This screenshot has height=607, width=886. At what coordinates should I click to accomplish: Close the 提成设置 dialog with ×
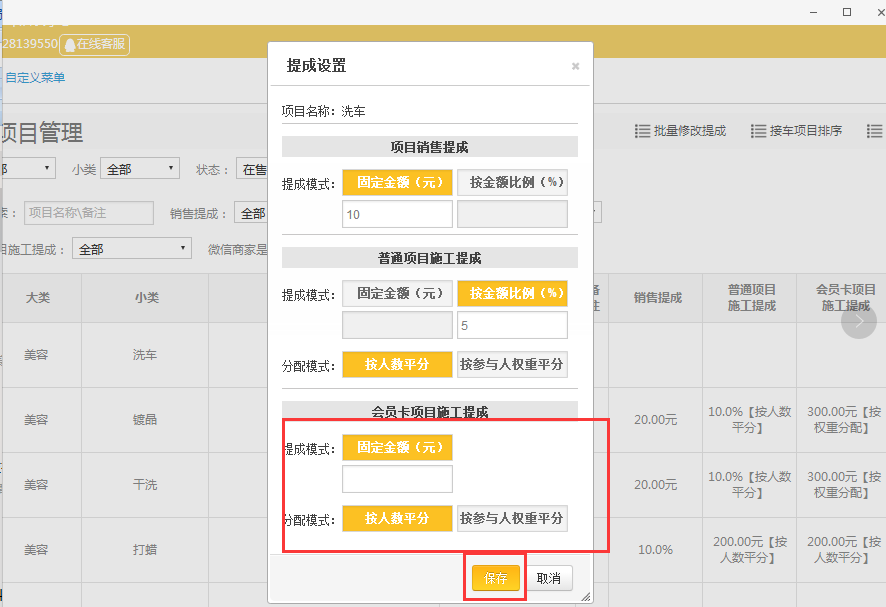pyautogui.click(x=575, y=66)
